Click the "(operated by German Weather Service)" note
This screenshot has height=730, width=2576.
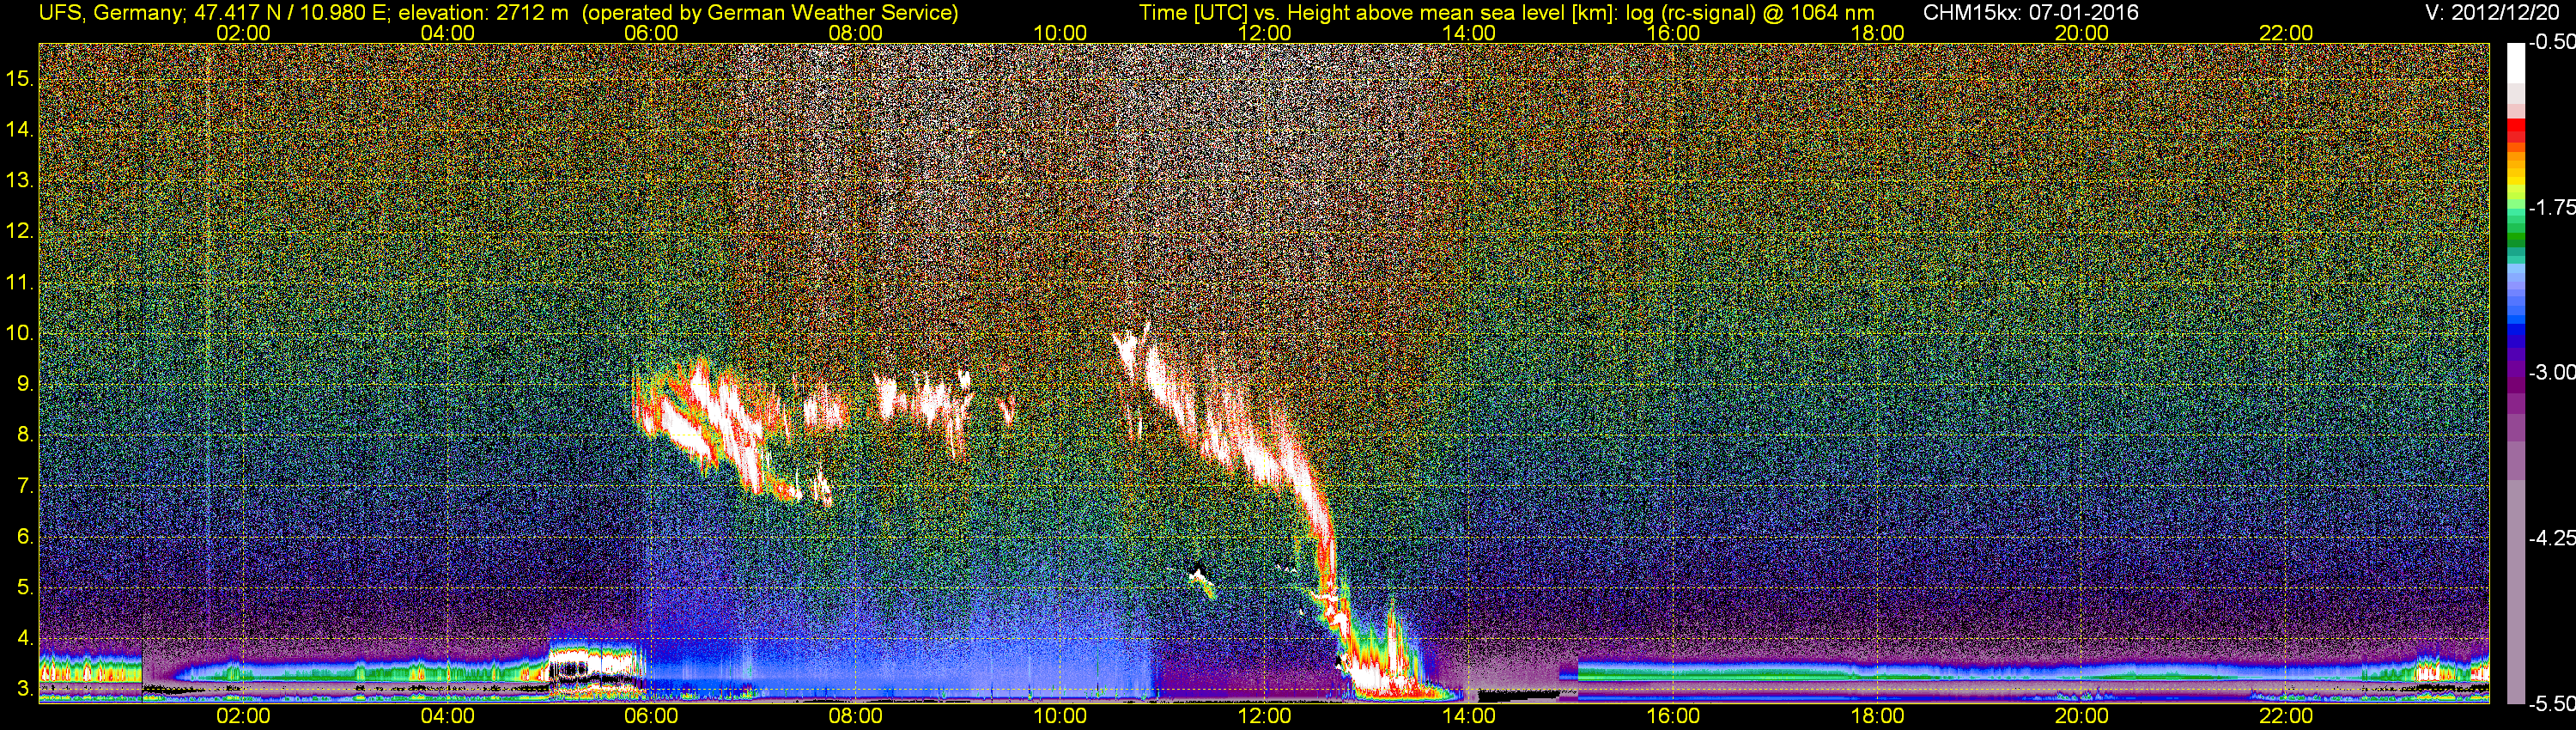point(770,13)
